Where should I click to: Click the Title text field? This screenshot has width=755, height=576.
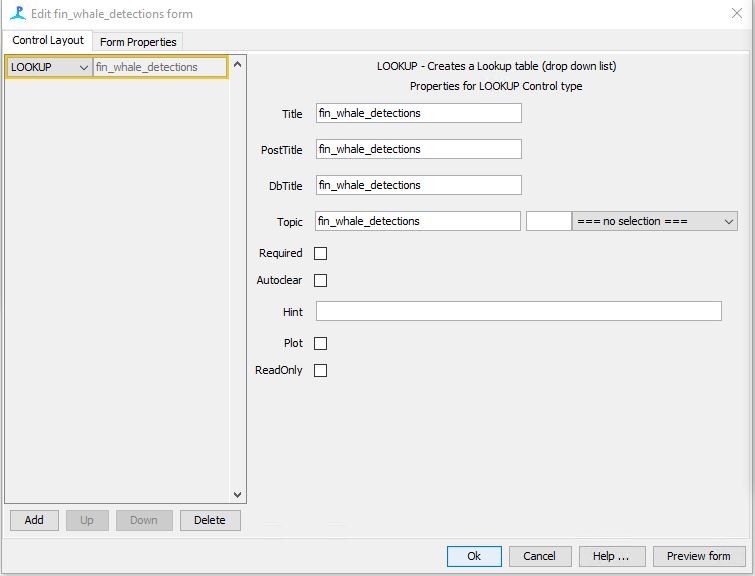point(418,113)
